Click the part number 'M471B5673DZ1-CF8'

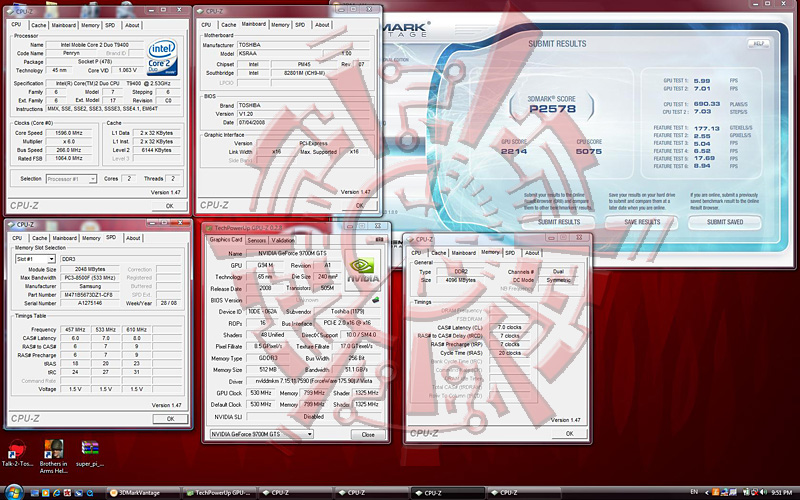click(89, 295)
